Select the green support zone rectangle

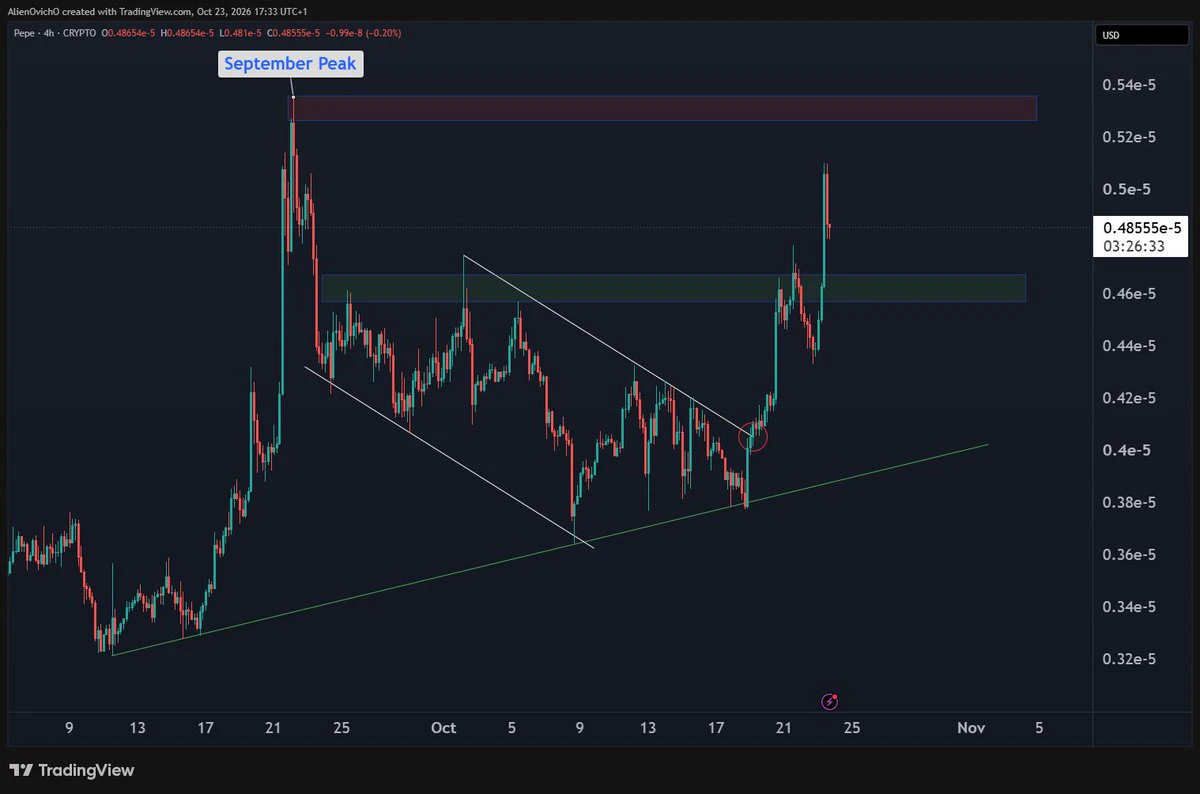pos(673,288)
